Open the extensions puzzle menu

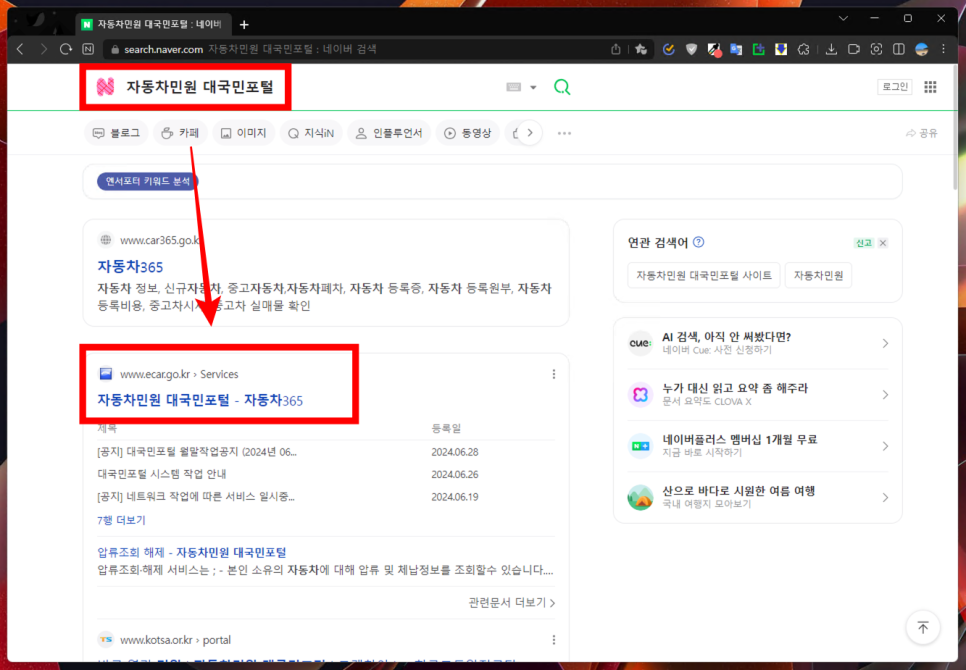pos(803,49)
